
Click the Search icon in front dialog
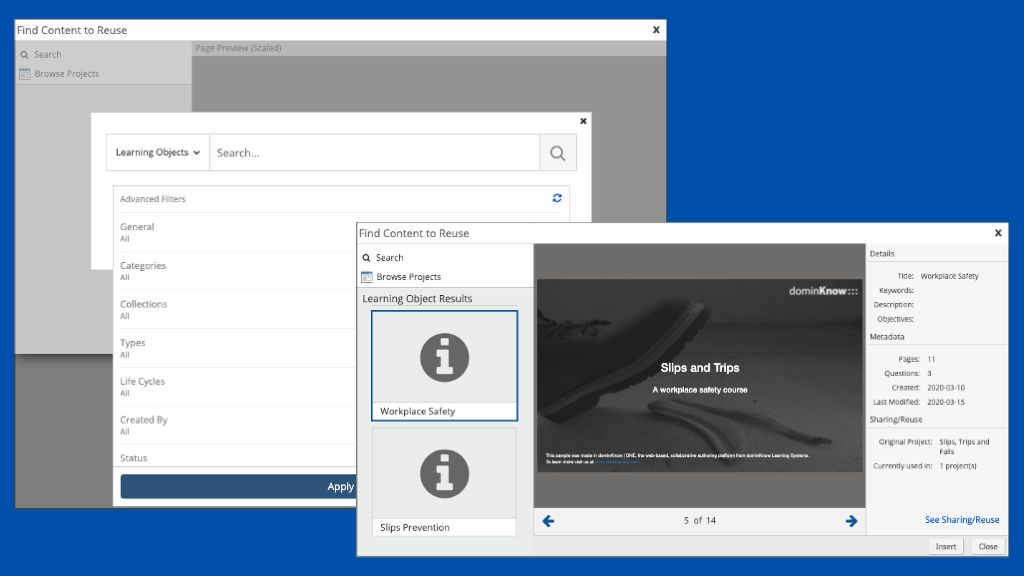tap(367, 258)
